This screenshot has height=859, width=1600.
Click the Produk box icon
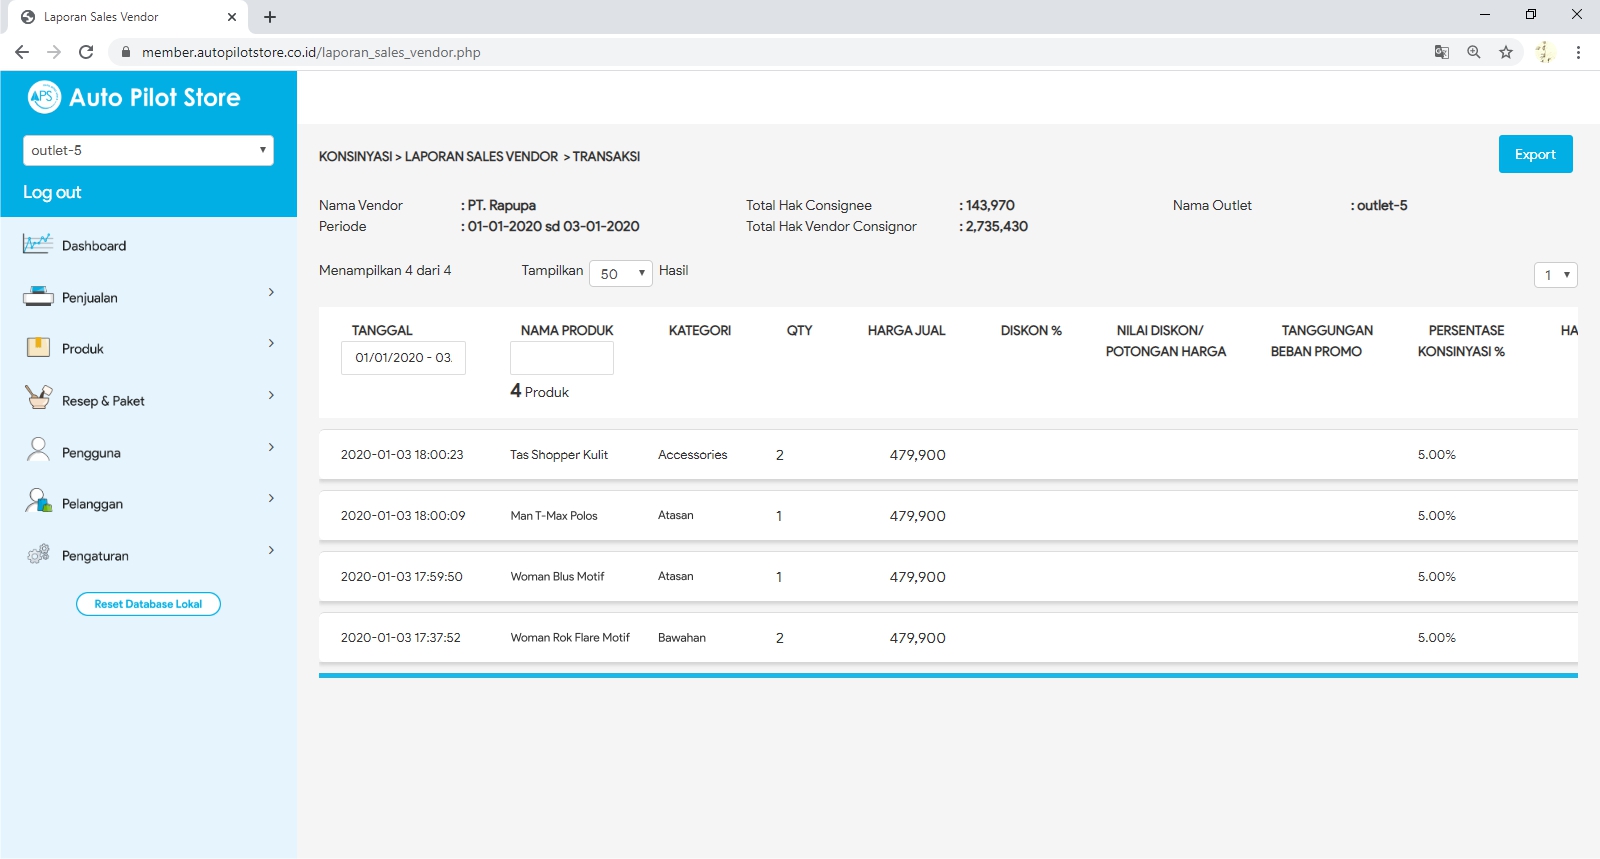point(37,347)
